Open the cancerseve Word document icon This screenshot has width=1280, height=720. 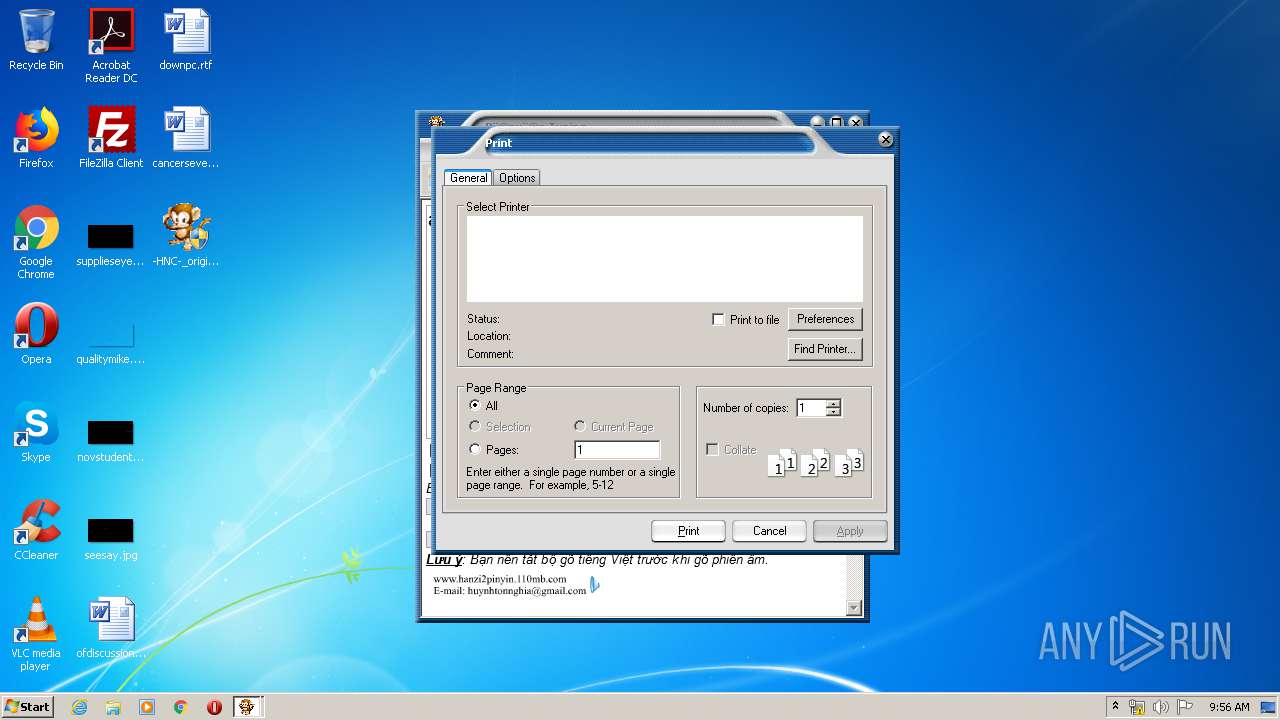pyautogui.click(x=186, y=138)
